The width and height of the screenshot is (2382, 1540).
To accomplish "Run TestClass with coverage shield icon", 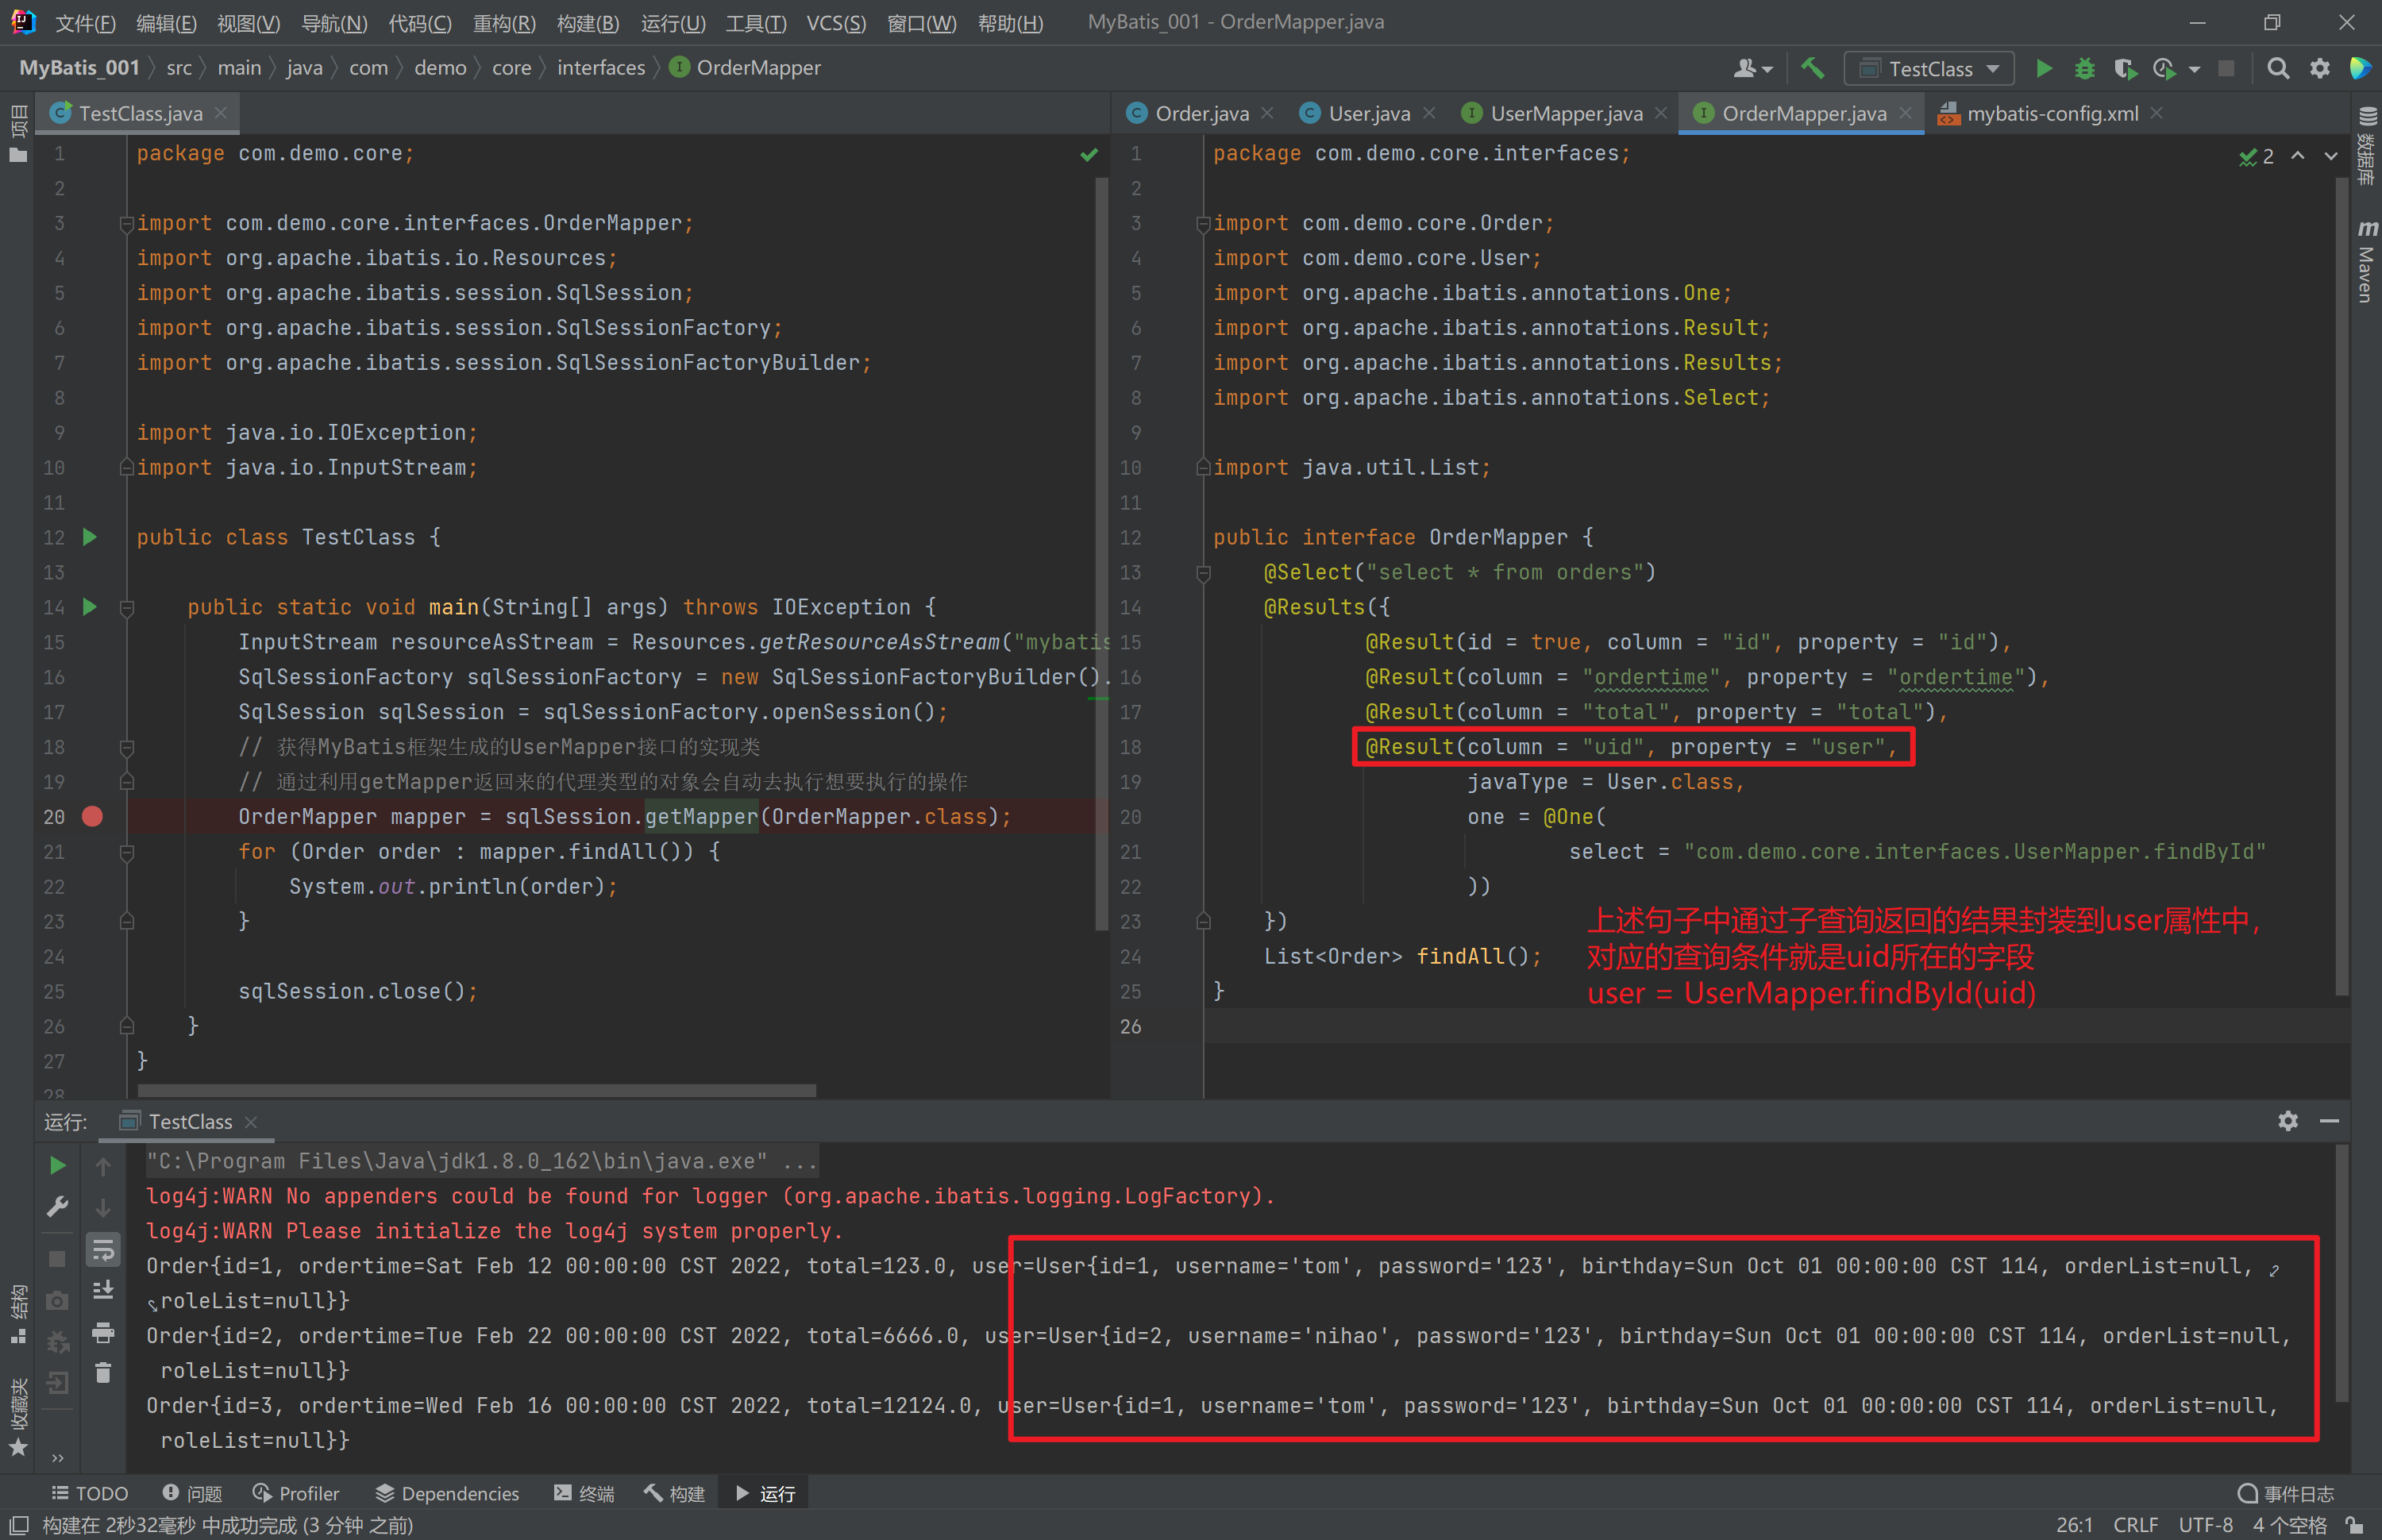I will pyautogui.click(x=2124, y=68).
